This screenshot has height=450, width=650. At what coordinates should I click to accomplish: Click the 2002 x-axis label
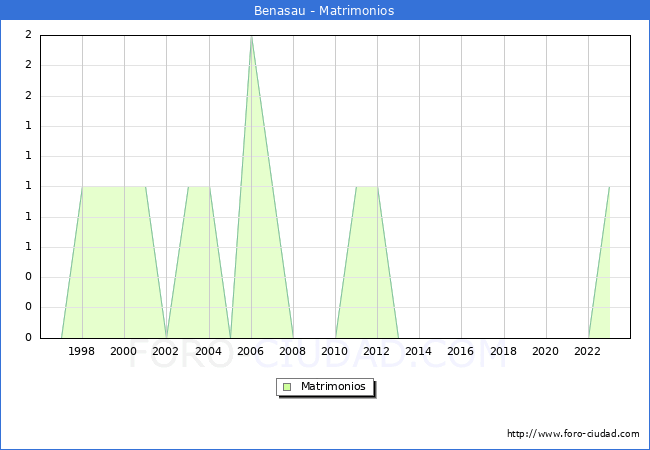tap(165, 351)
